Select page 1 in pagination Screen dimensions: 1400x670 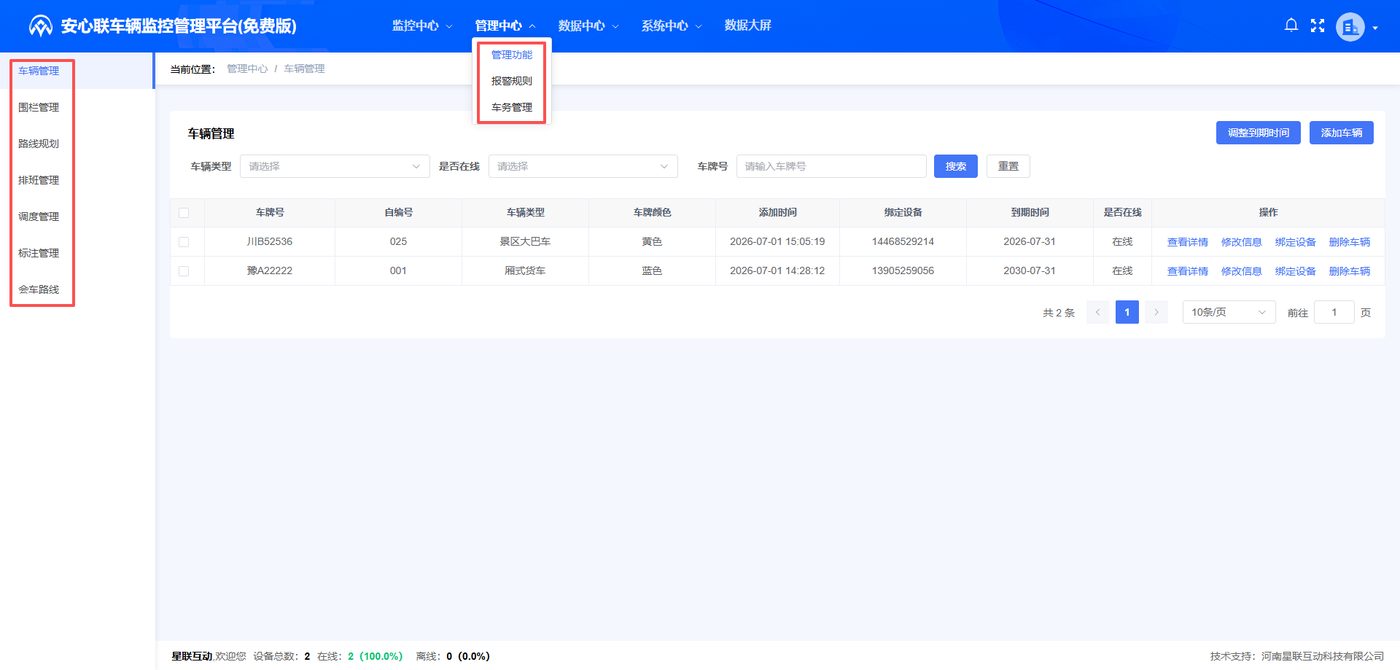1127,313
